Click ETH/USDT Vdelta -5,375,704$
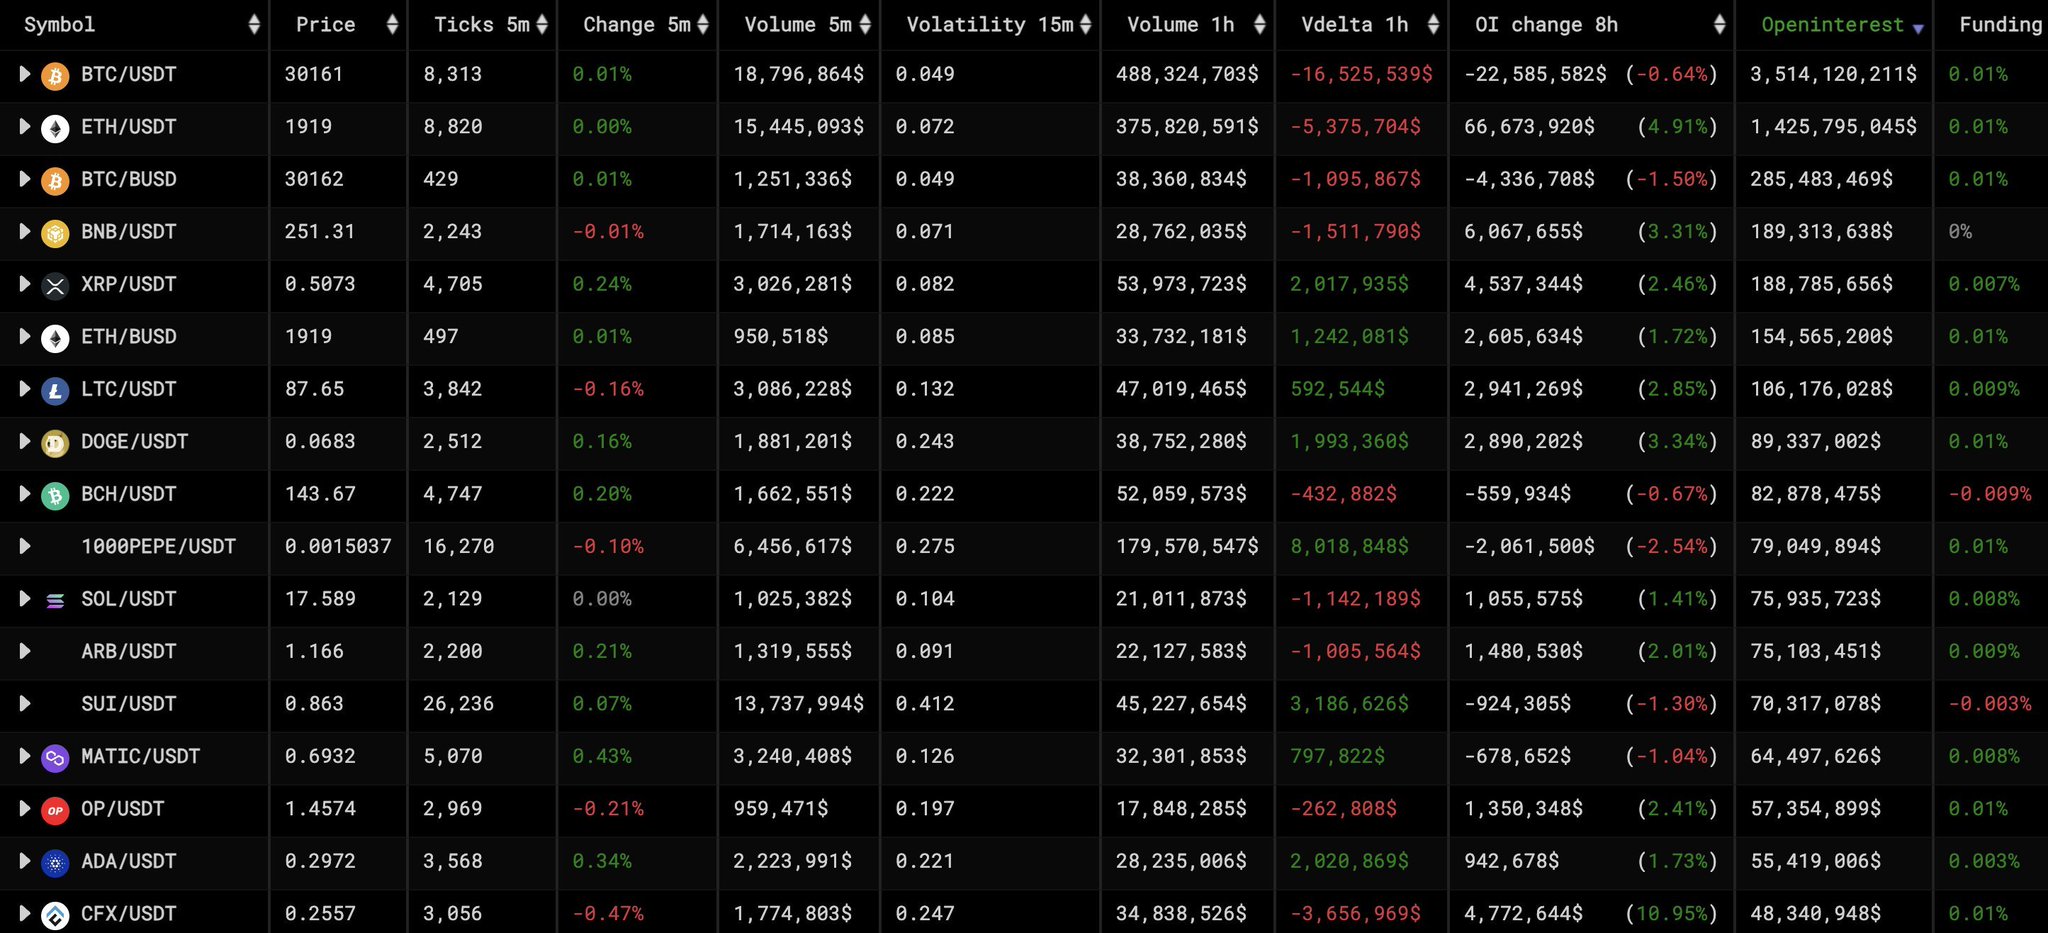This screenshot has height=933, width=2048. pyautogui.click(x=1355, y=127)
